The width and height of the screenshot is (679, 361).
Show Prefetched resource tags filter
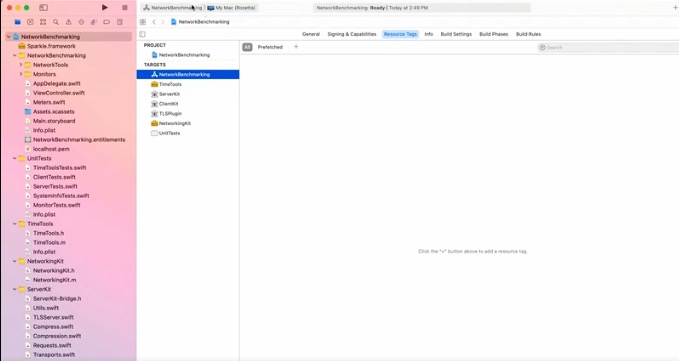pyautogui.click(x=270, y=47)
